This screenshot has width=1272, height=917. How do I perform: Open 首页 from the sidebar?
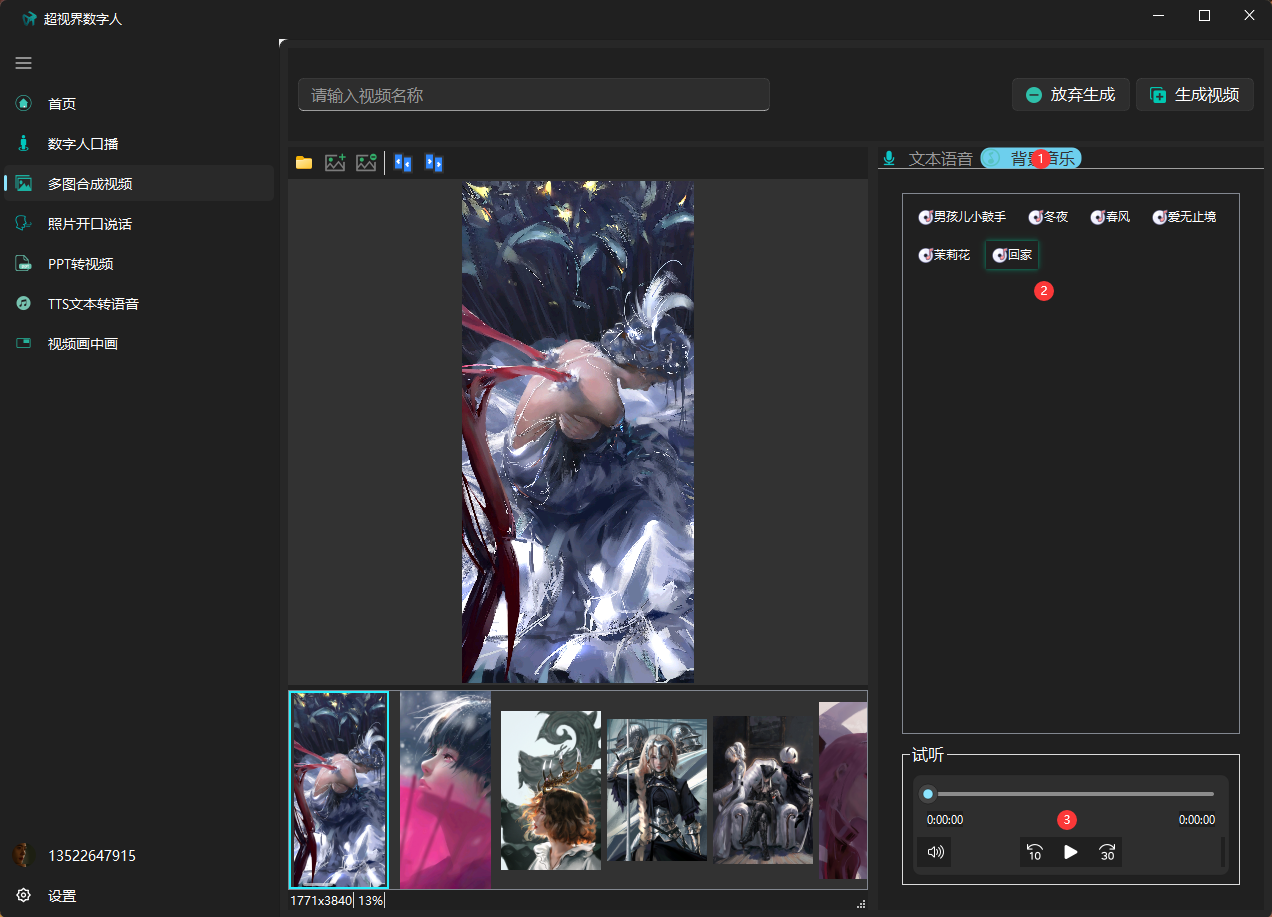tap(139, 103)
